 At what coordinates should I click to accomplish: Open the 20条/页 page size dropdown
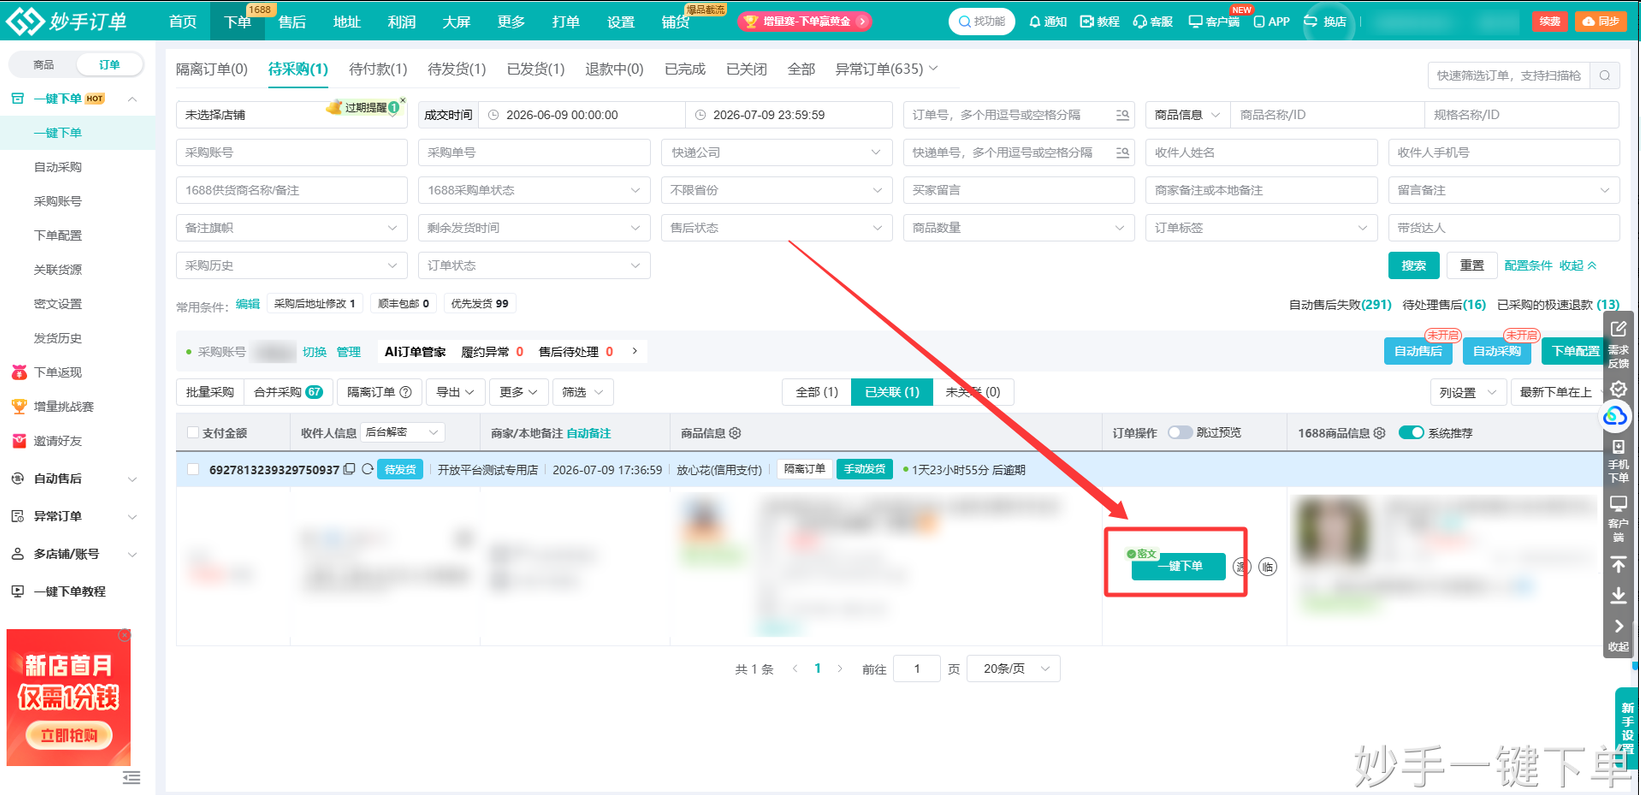click(1015, 669)
